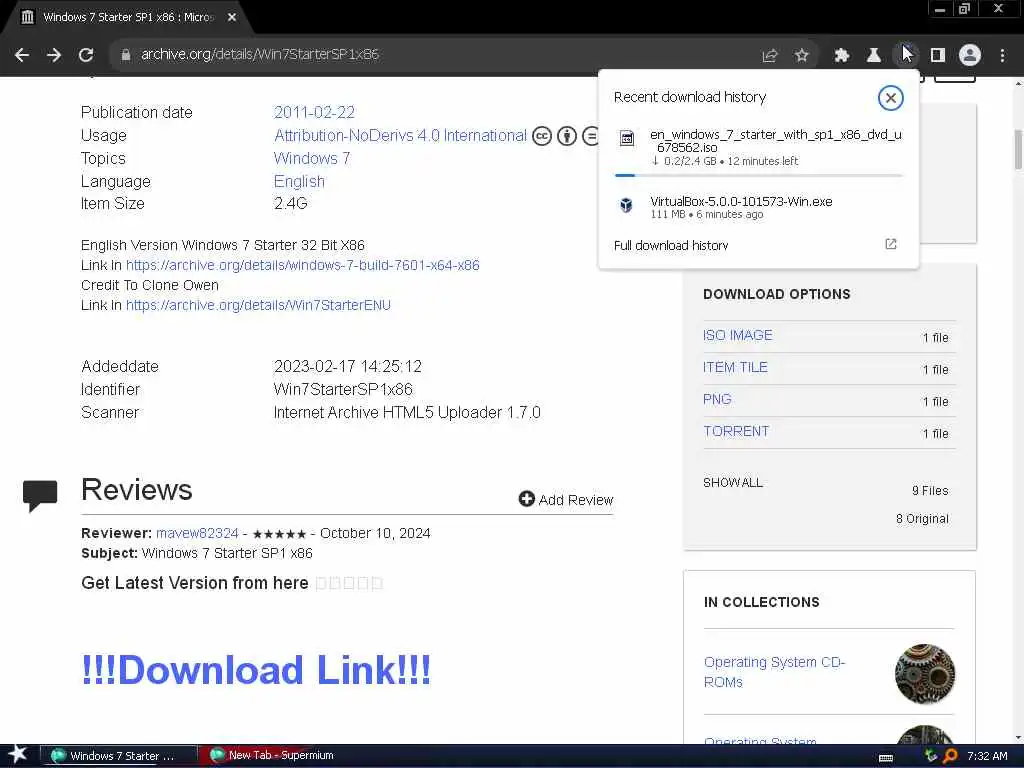Open the VirtualBox installer icon in downloads
Image resolution: width=1024 pixels, height=768 pixels.
pos(626,205)
